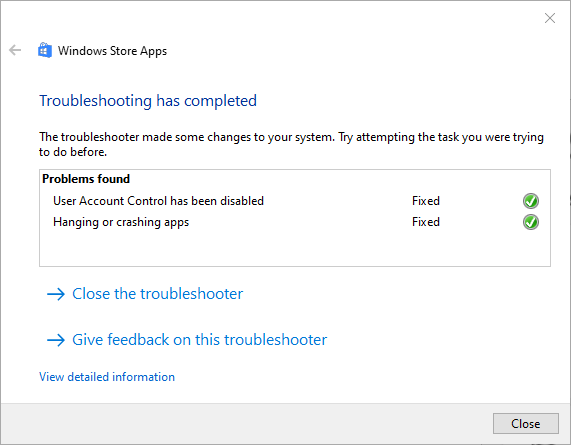Close the dialog with the X icon
The width and height of the screenshot is (571, 445).
click(x=550, y=18)
